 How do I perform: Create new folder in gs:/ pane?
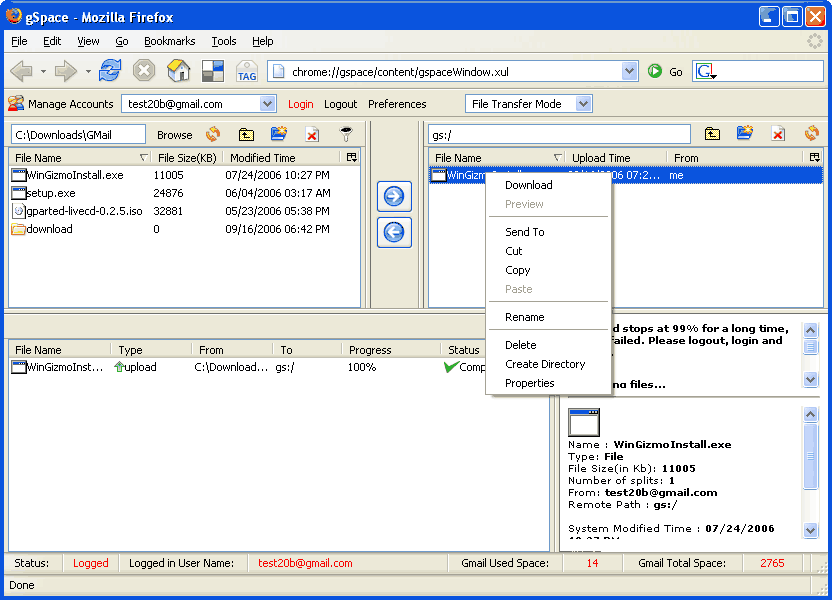tap(745, 133)
